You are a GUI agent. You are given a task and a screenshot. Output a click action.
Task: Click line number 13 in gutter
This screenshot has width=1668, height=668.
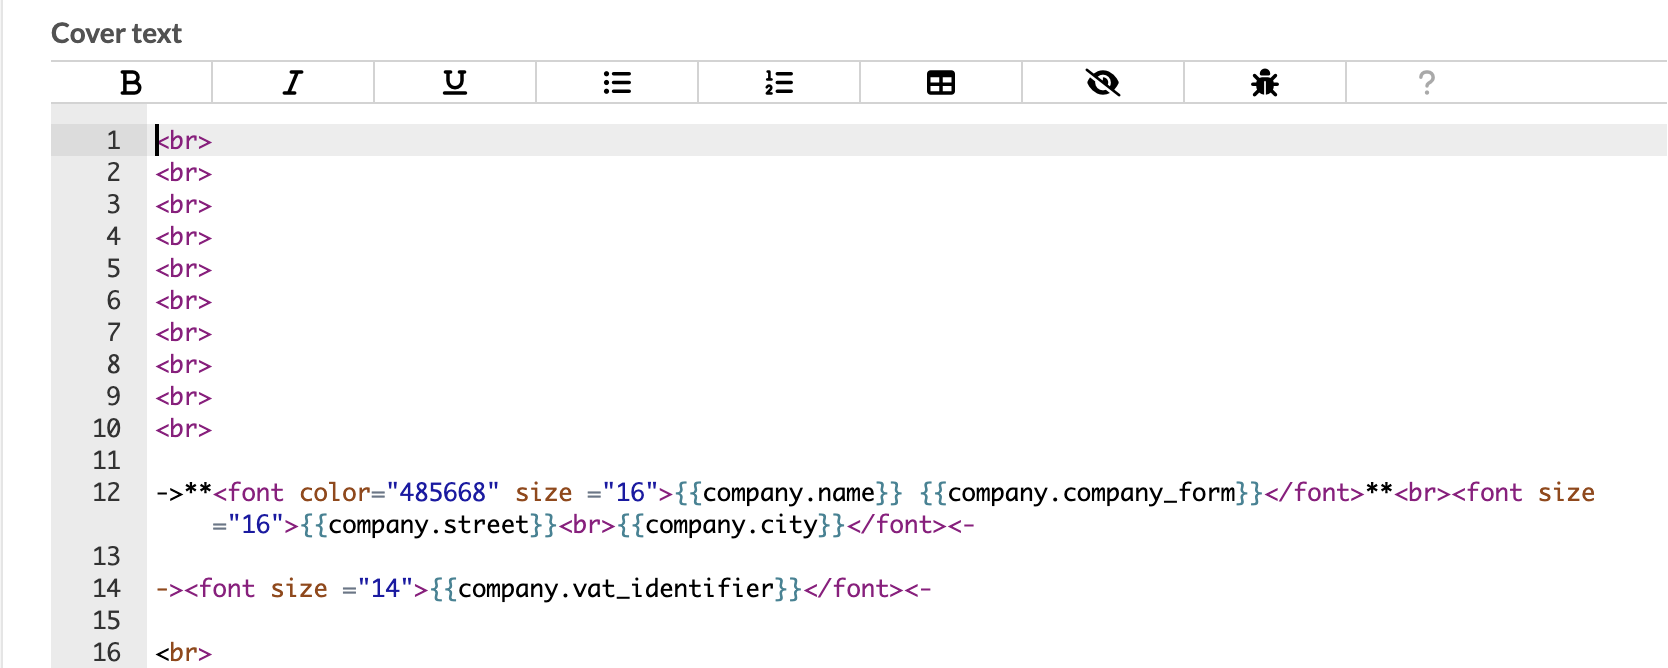point(106,556)
